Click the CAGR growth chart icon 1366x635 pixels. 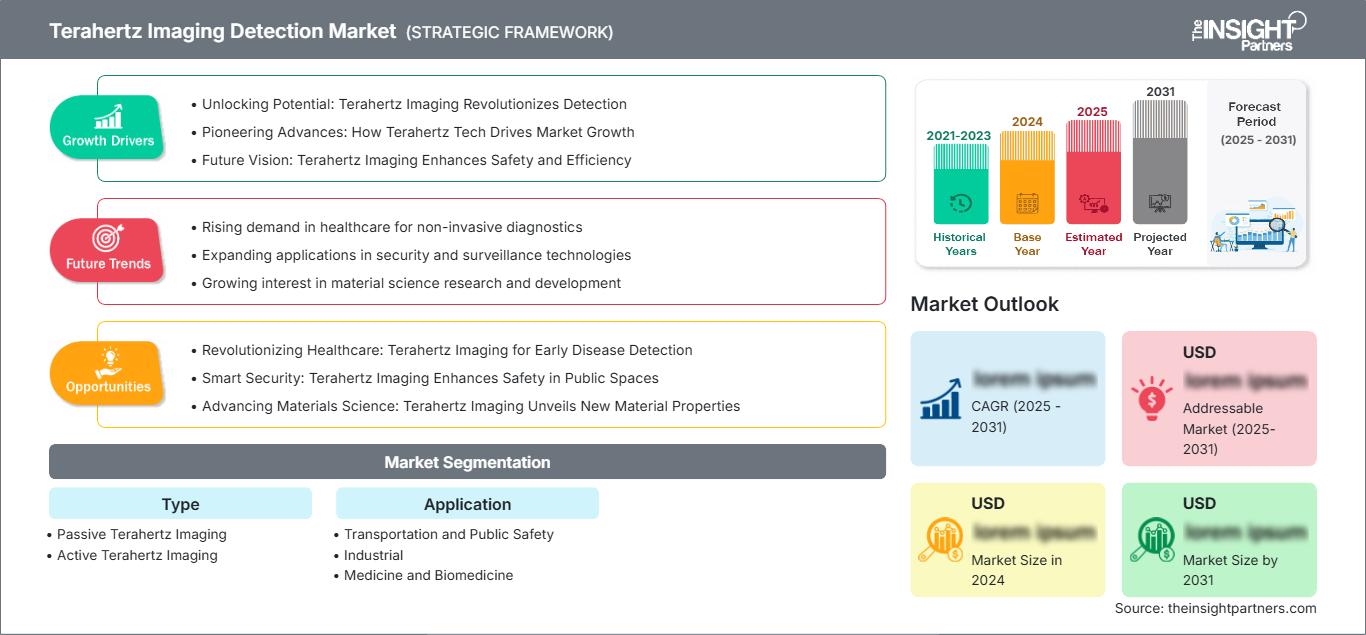click(x=941, y=398)
